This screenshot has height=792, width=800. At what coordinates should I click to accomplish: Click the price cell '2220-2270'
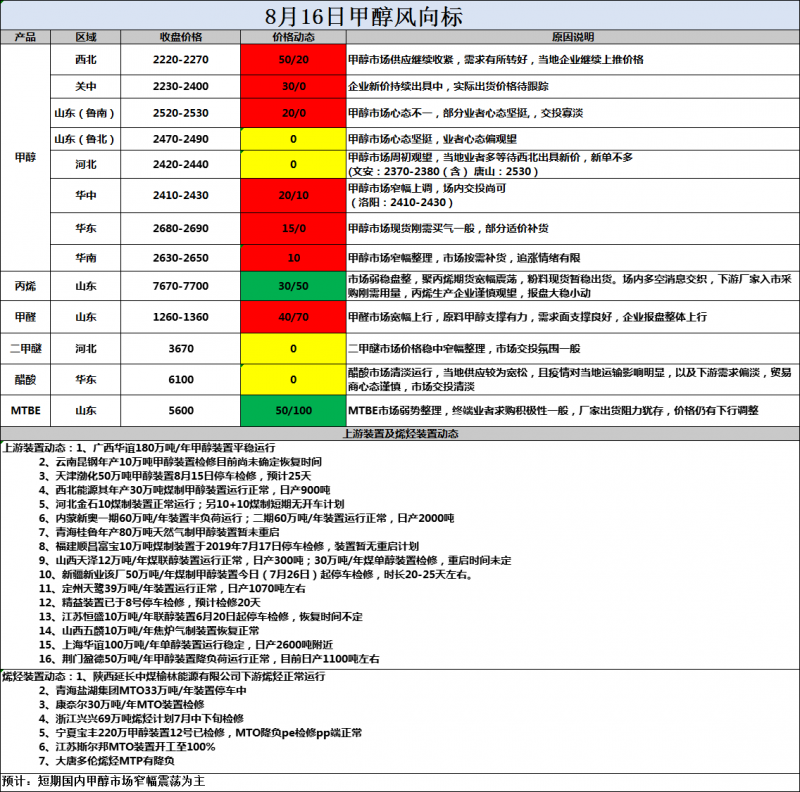pos(181,59)
